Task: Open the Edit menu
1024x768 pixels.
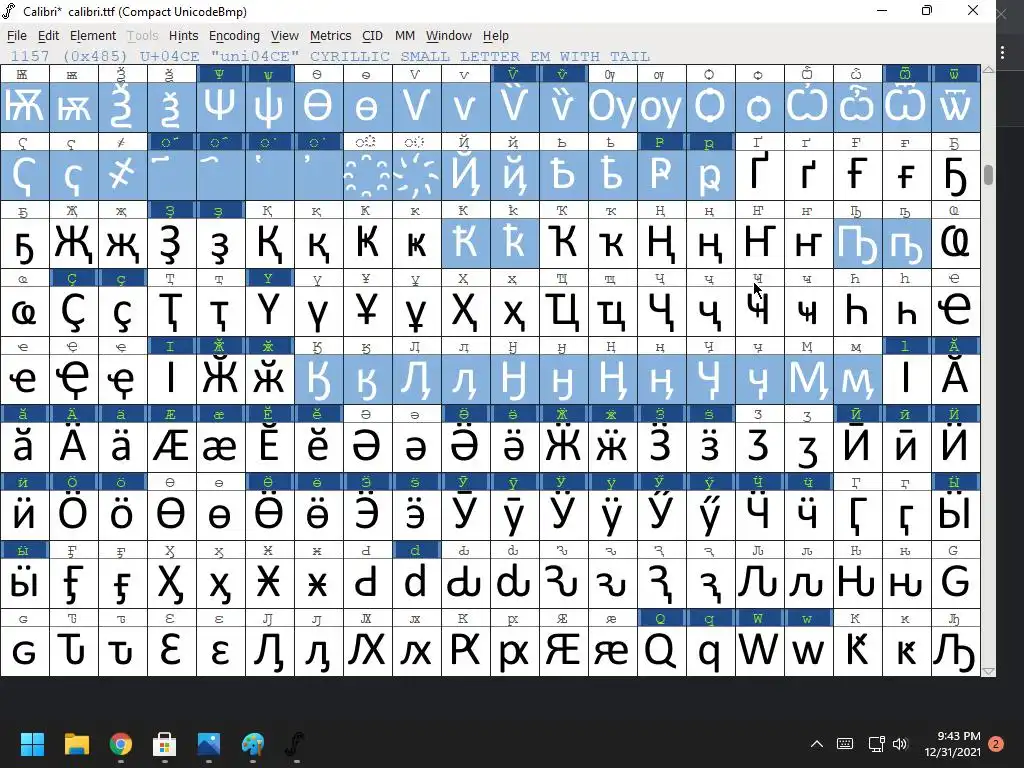Action: (x=48, y=36)
